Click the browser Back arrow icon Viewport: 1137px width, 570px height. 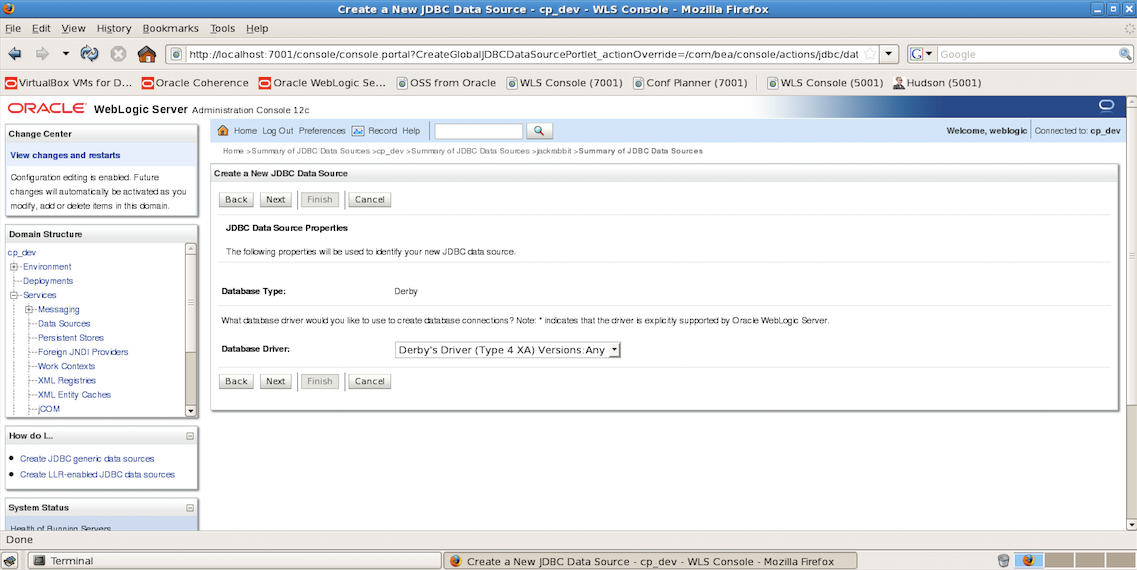(15, 54)
